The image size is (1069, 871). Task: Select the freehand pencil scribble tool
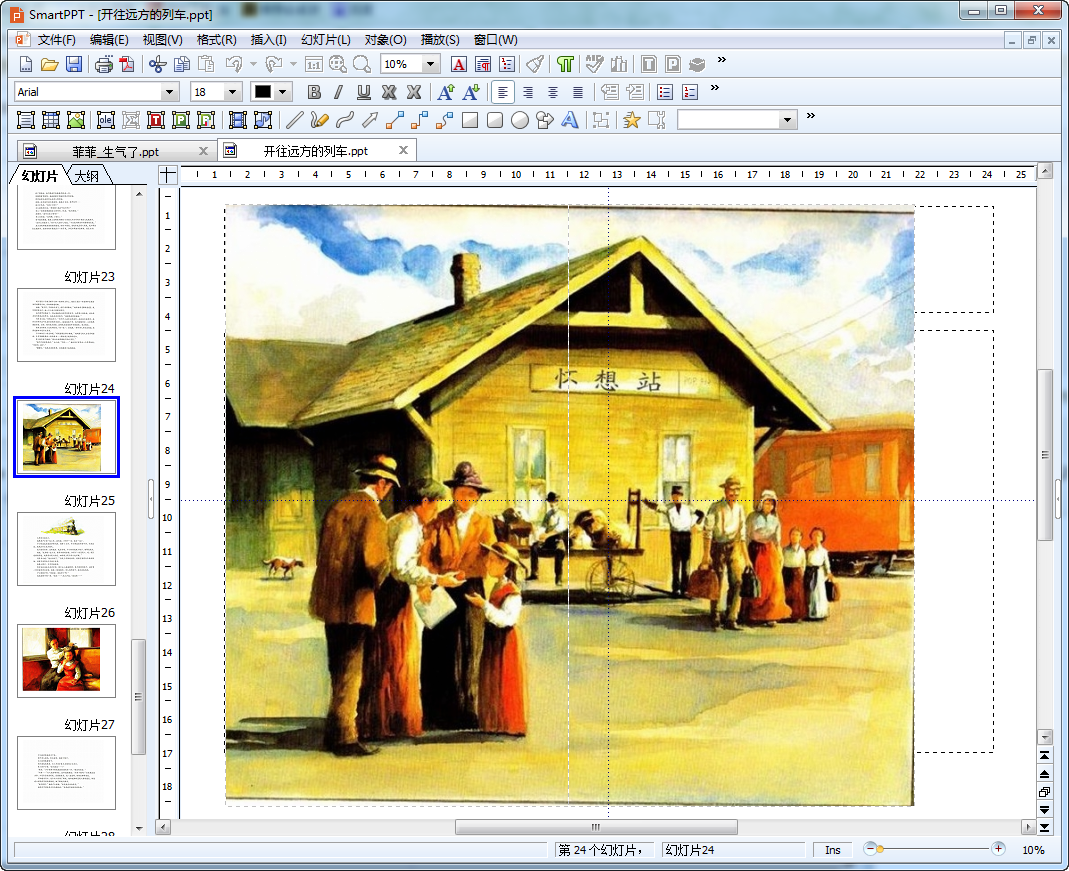pyautogui.click(x=319, y=120)
